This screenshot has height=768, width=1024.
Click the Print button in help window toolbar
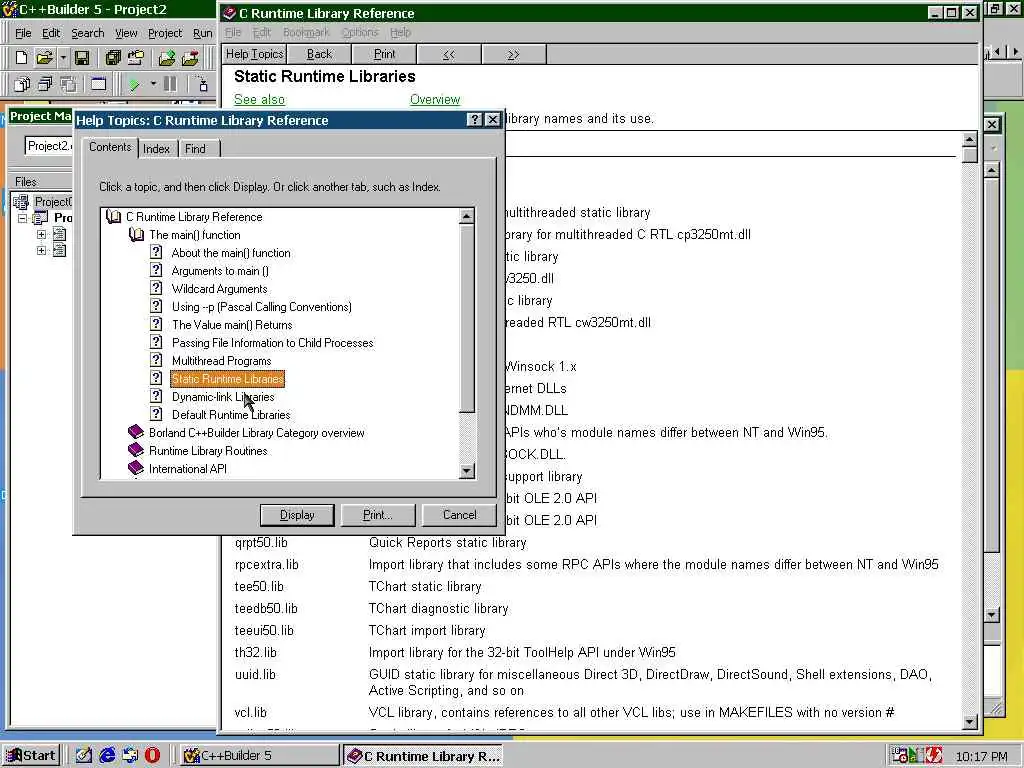(x=384, y=54)
